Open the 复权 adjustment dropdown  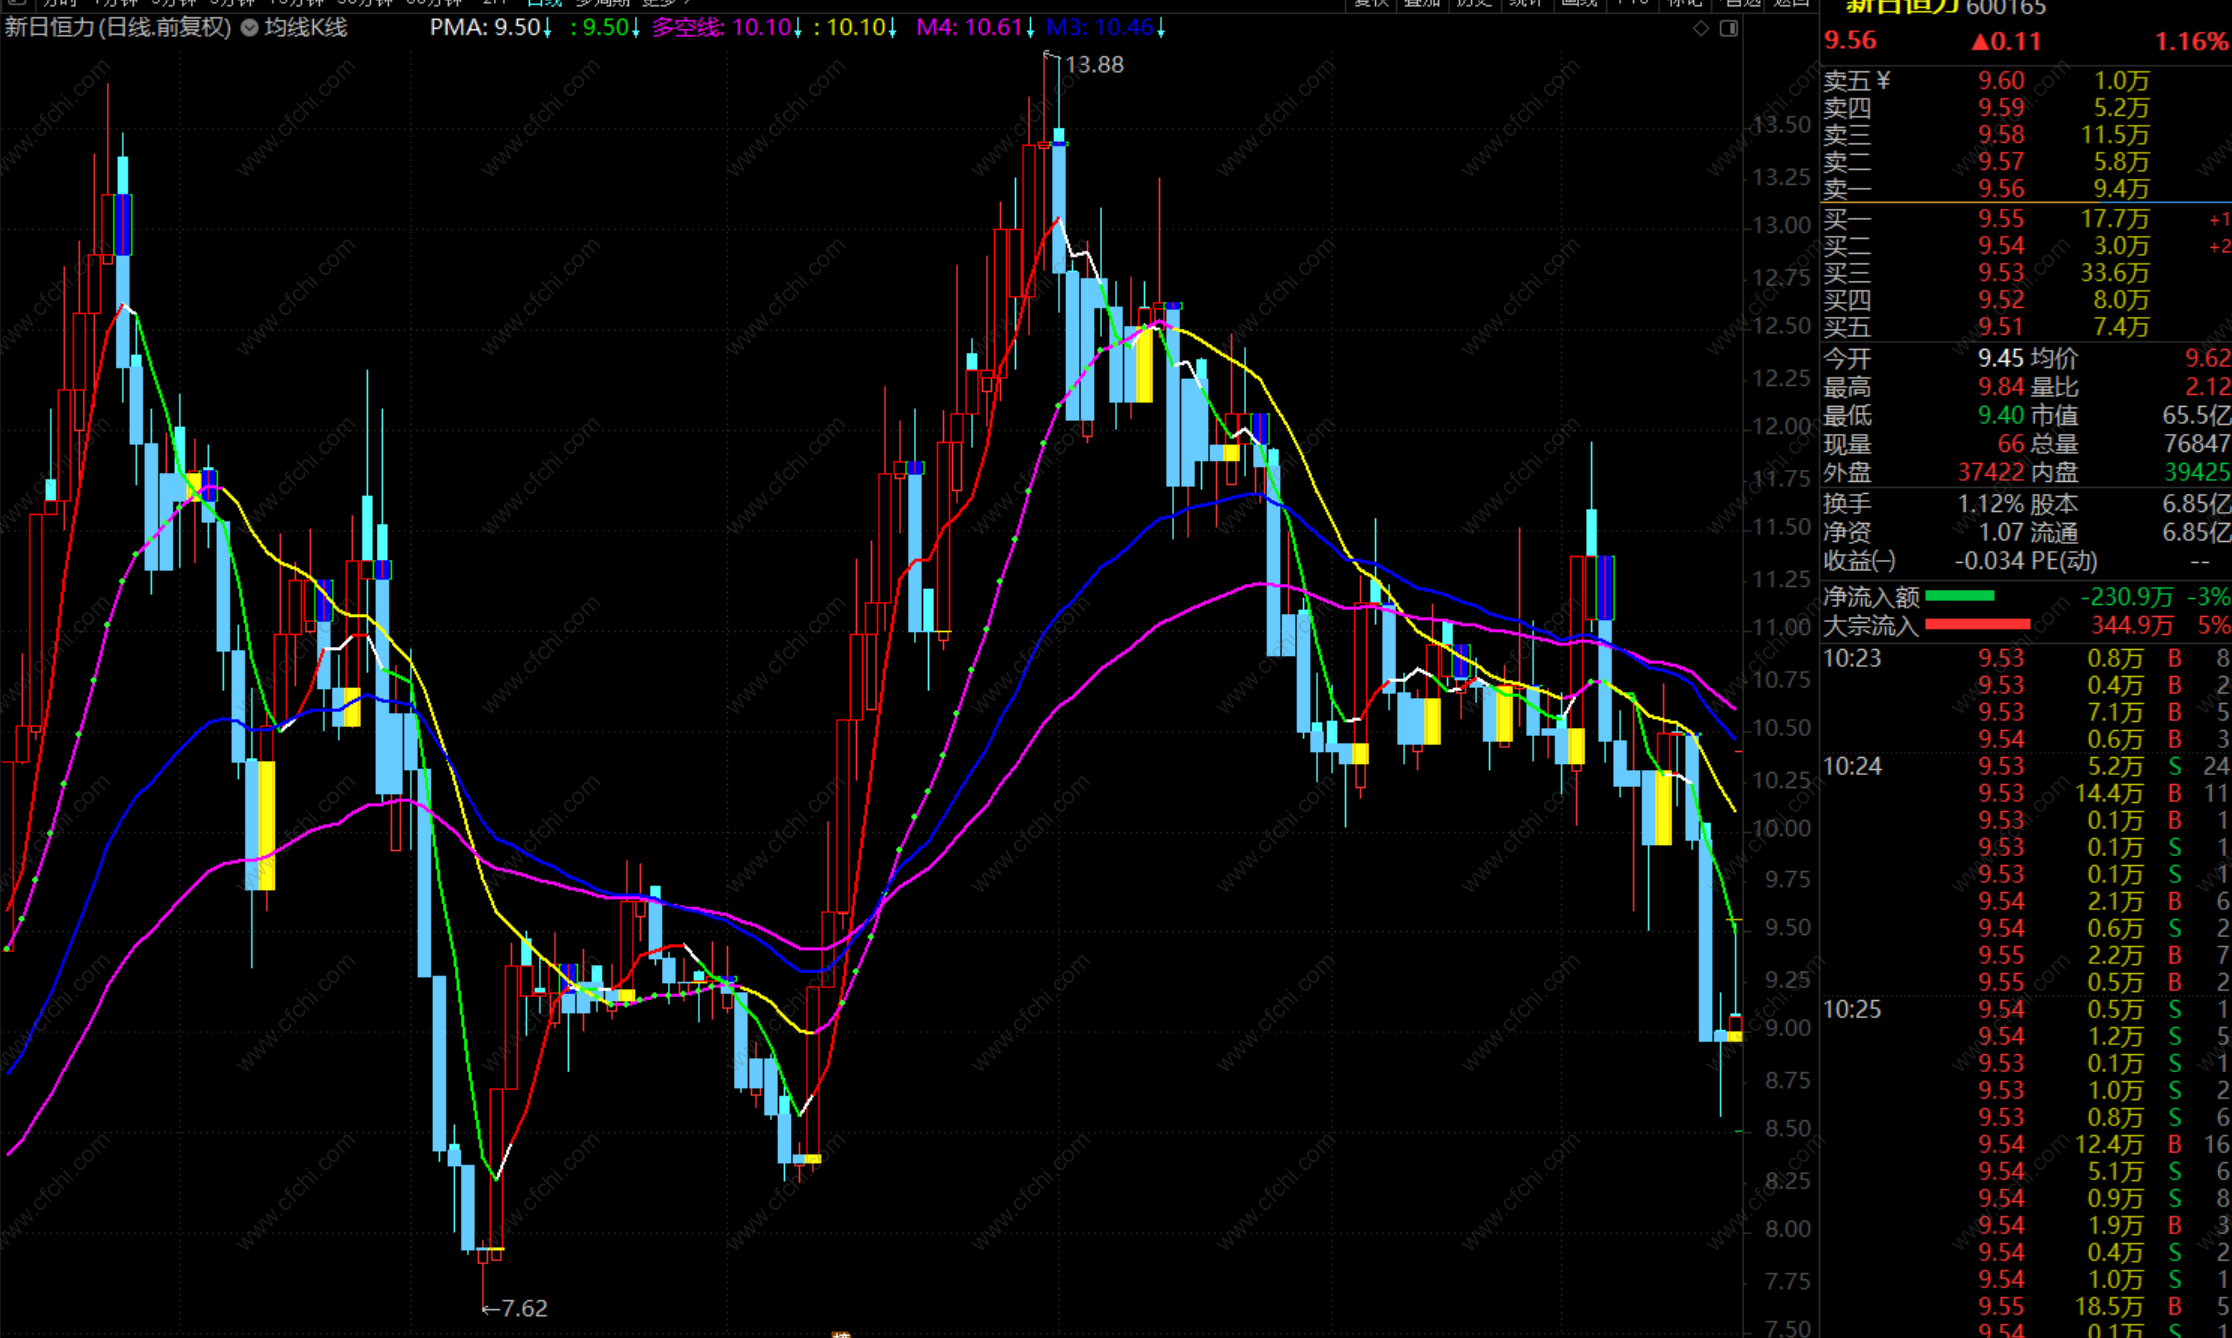1371,3
